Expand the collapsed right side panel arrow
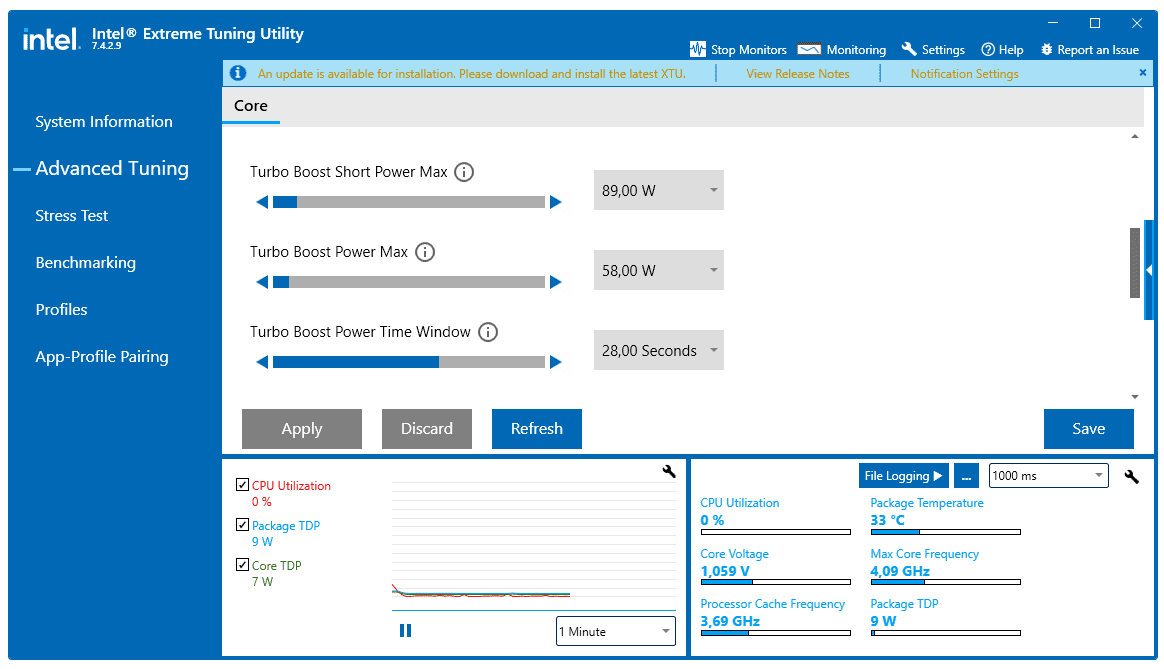Screen dimensions: 1164x669 click(1149, 270)
